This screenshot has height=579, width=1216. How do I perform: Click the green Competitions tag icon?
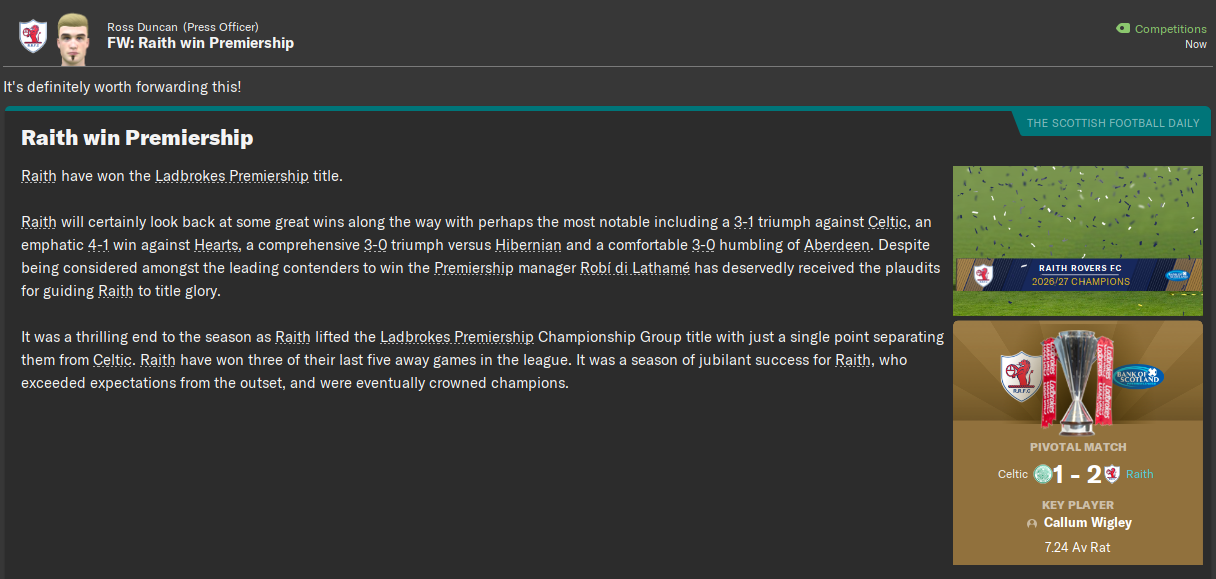[x=1123, y=29]
